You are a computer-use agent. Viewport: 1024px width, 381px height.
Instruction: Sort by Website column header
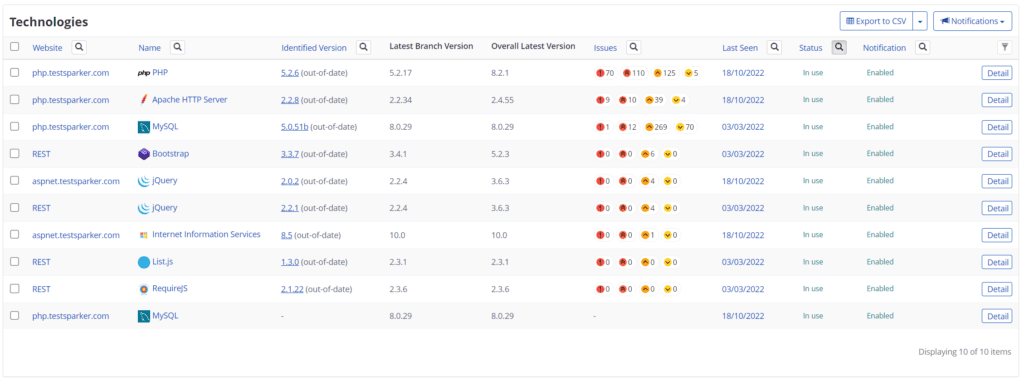point(48,48)
